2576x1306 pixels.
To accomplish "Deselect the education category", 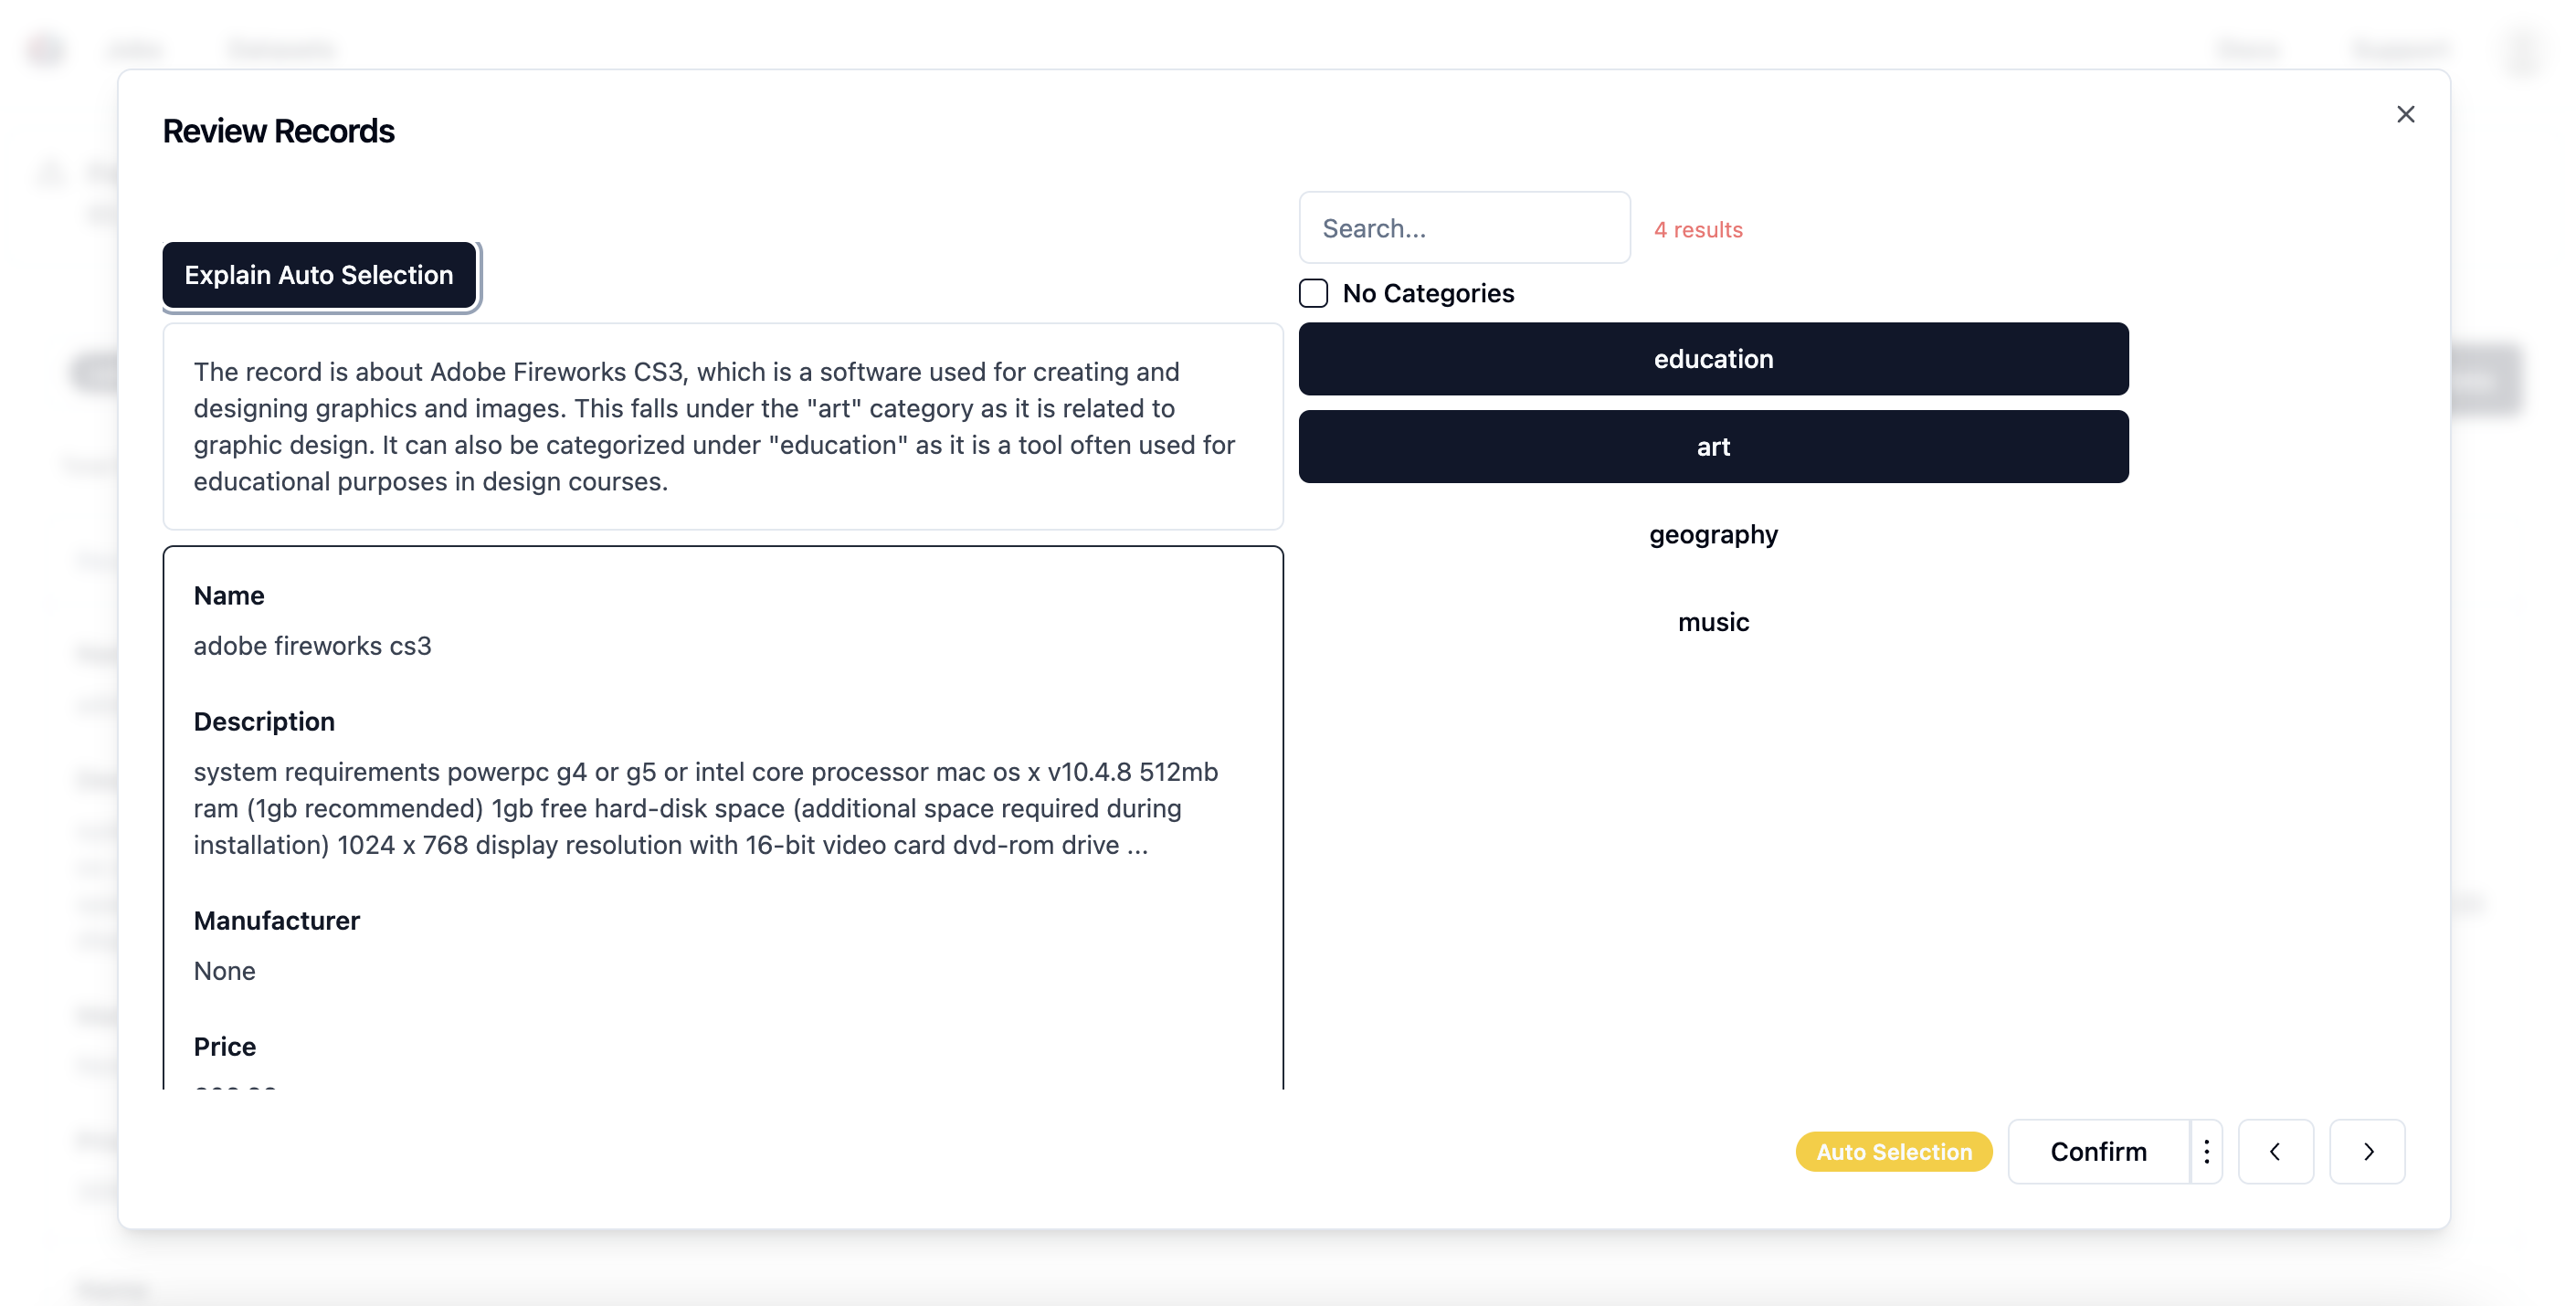I will pyautogui.click(x=1713, y=359).
